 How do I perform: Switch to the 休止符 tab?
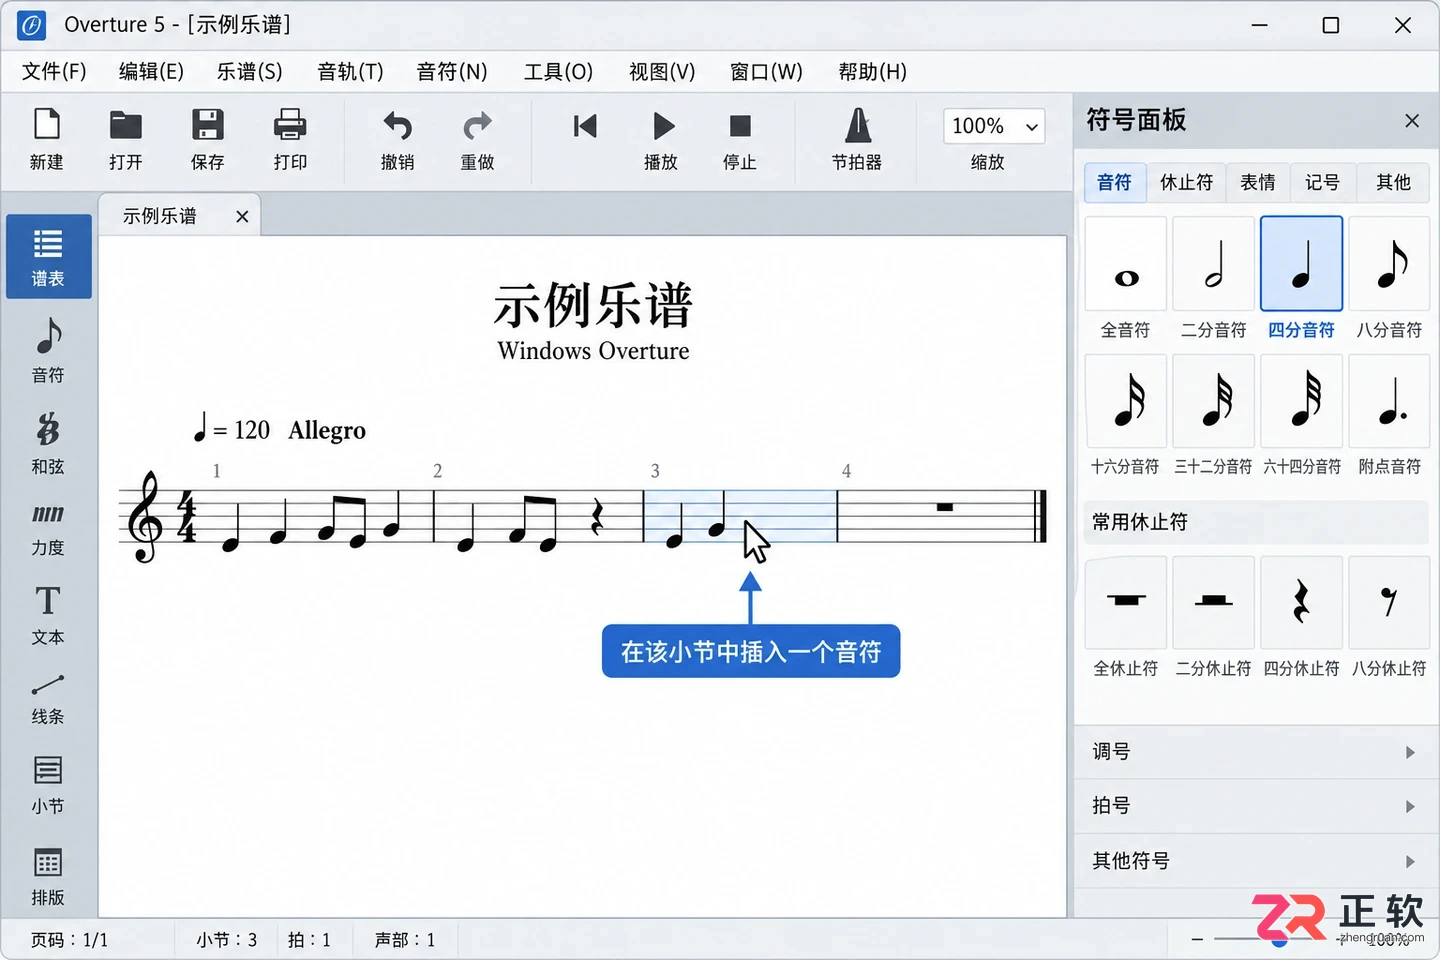click(1186, 182)
